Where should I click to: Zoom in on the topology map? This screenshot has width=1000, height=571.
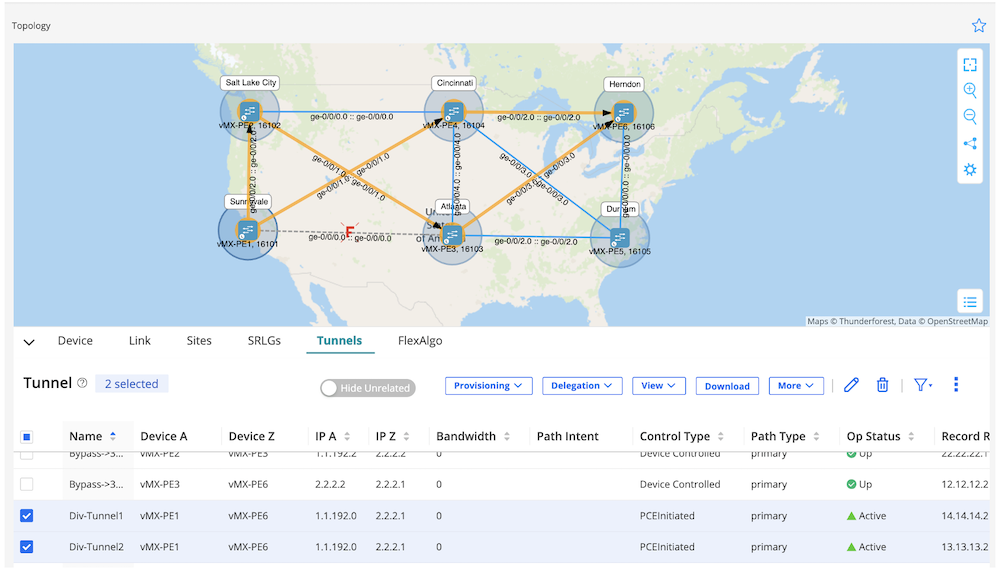coord(969,90)
